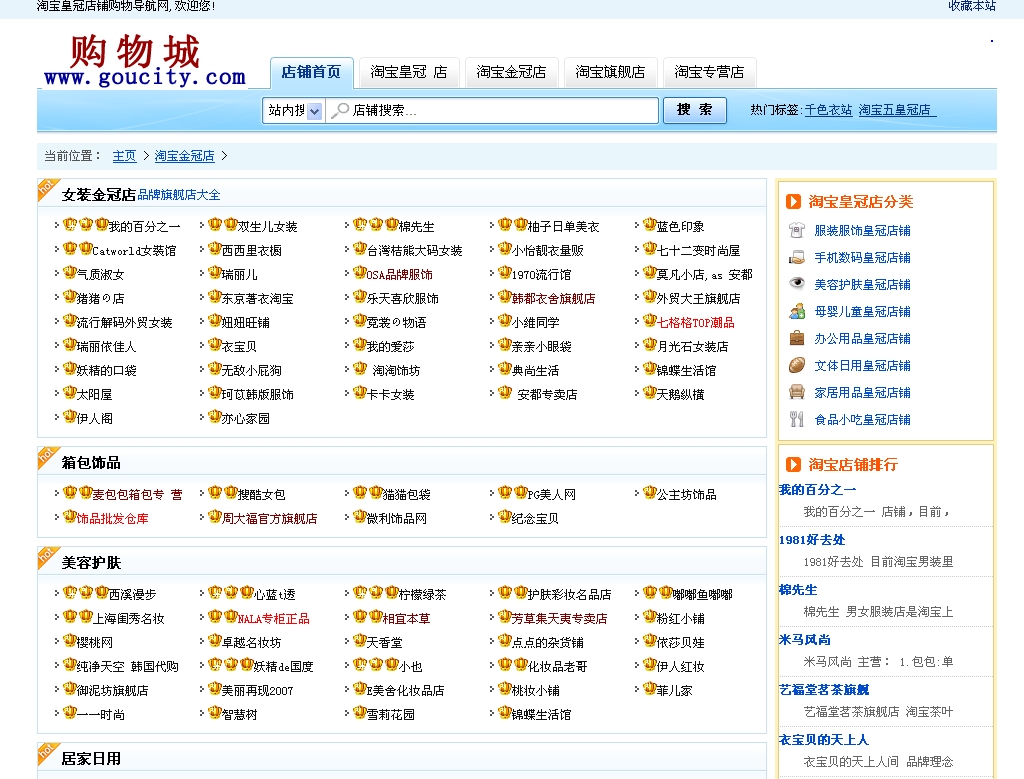Open the 柚子日单美衣 shop link
Image resolution: width=1024 pixels, height=779 pixels.
coord(564,227)
